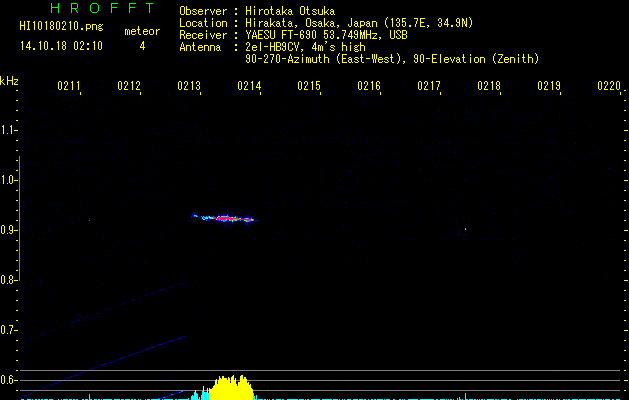The width and height of the screenshot is (629, 400).
Task: Click the meteor count value 4
Action: pyautogui.click(x=142, y=46)
